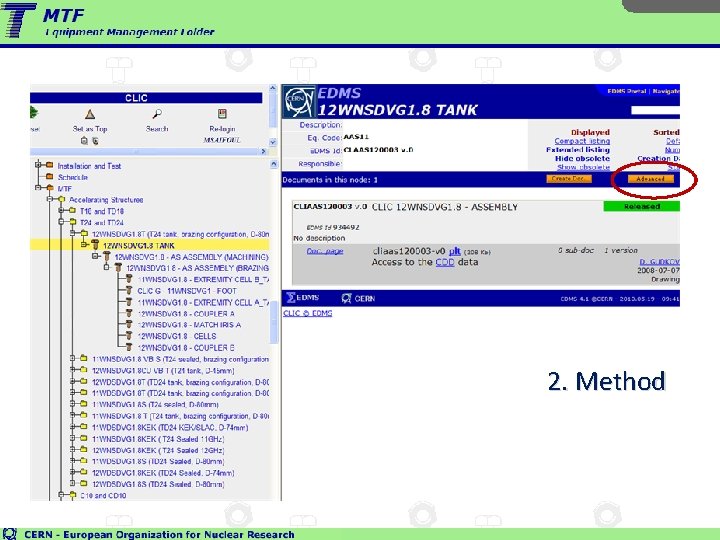Click the Schedule folder icon
Image resolution: width=720 pixels, height=540 pixels.
click(50, 177)
